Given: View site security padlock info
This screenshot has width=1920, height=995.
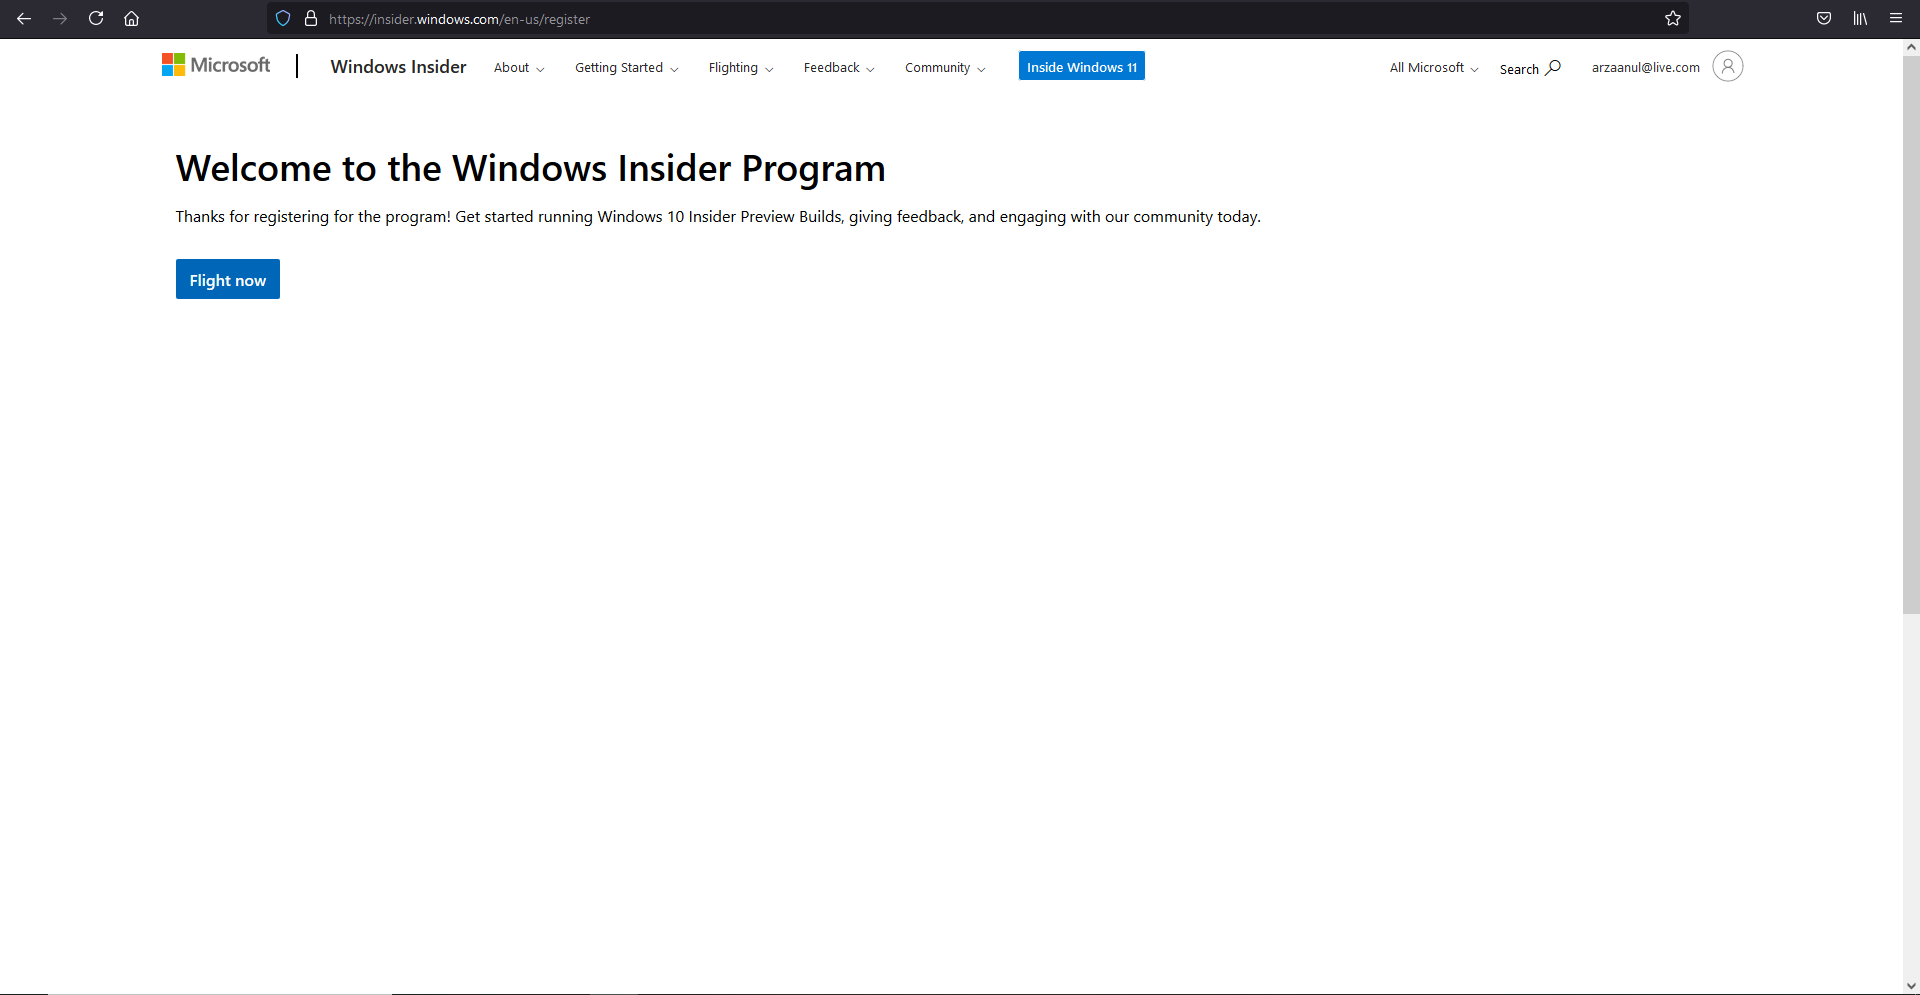Looking at the screenshot, I should click(x=311, y=19).
